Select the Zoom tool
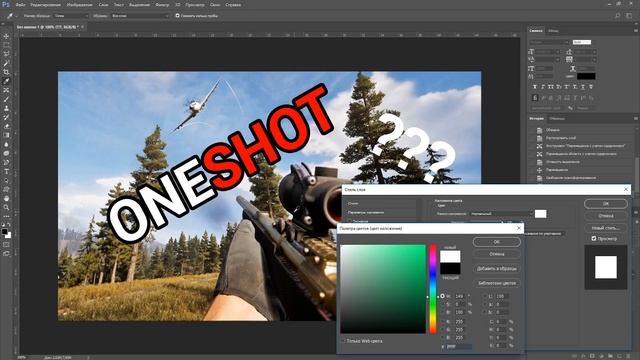 [6, 207]
